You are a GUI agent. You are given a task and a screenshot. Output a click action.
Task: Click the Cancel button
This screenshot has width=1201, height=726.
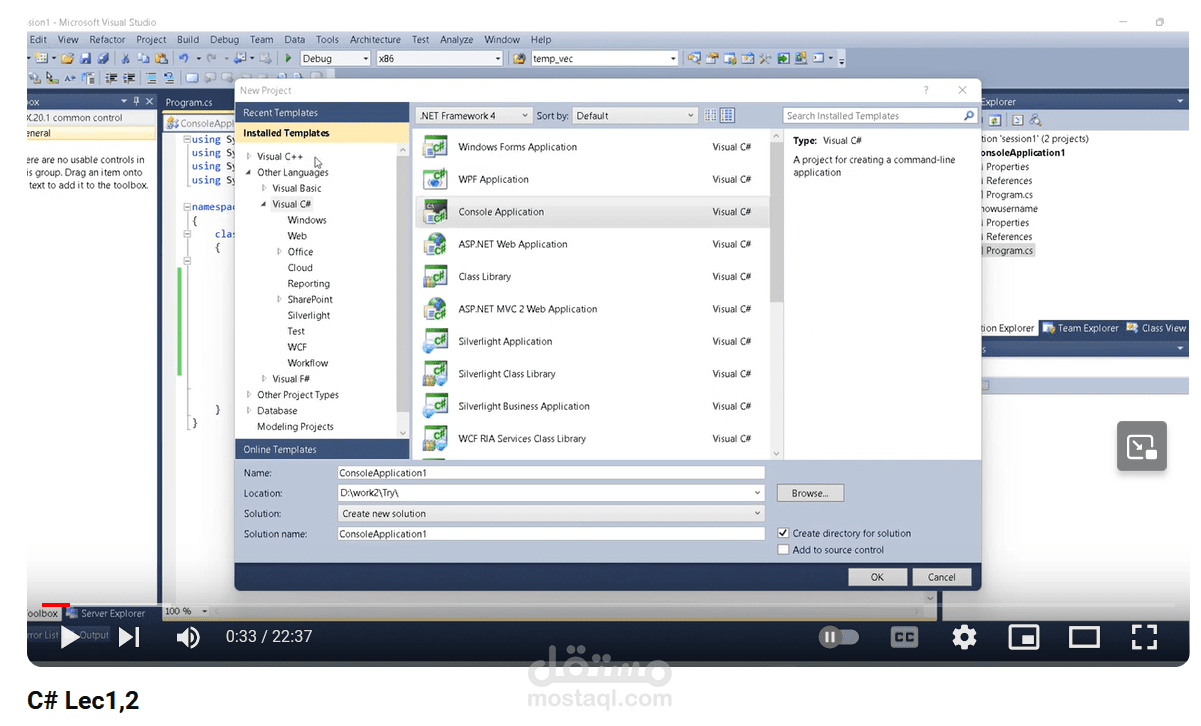tap(941, 577)
